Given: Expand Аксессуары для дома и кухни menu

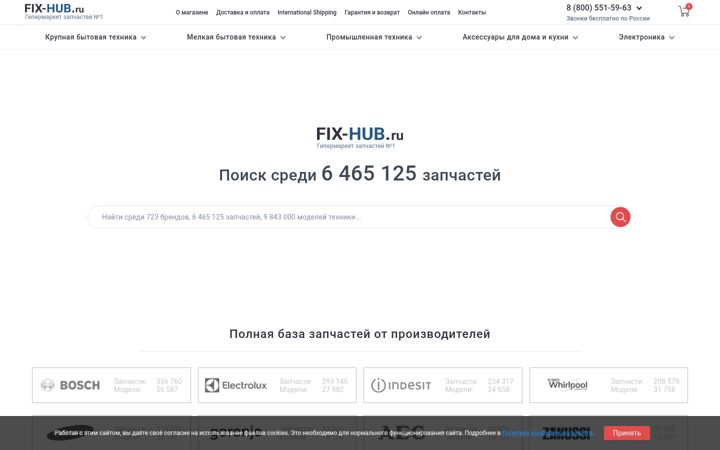Looking at the screenshot, I should coord(520,37).
